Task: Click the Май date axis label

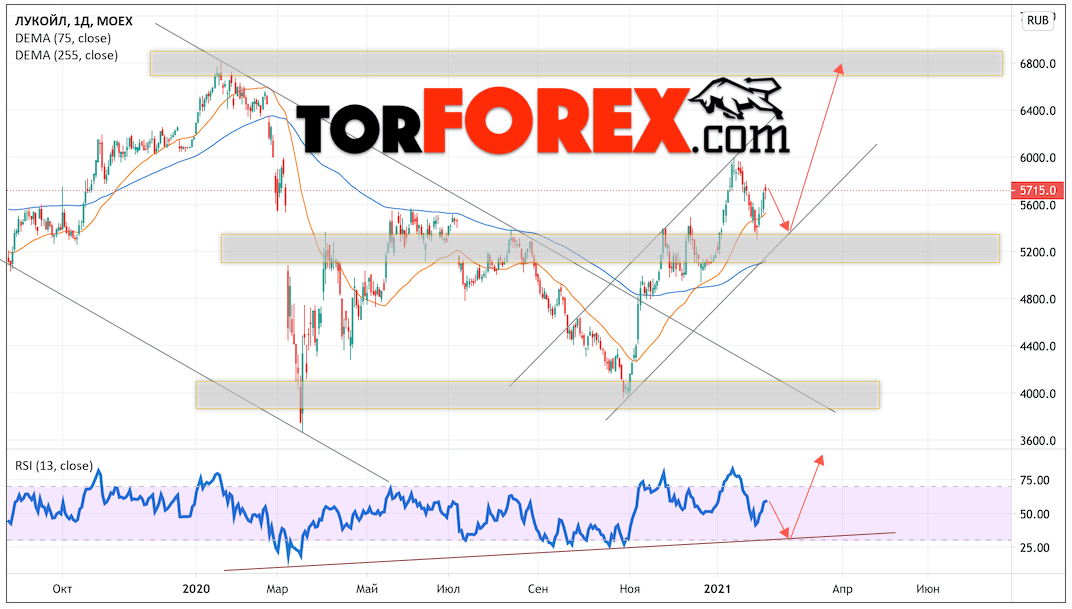Action: [367, 588]
